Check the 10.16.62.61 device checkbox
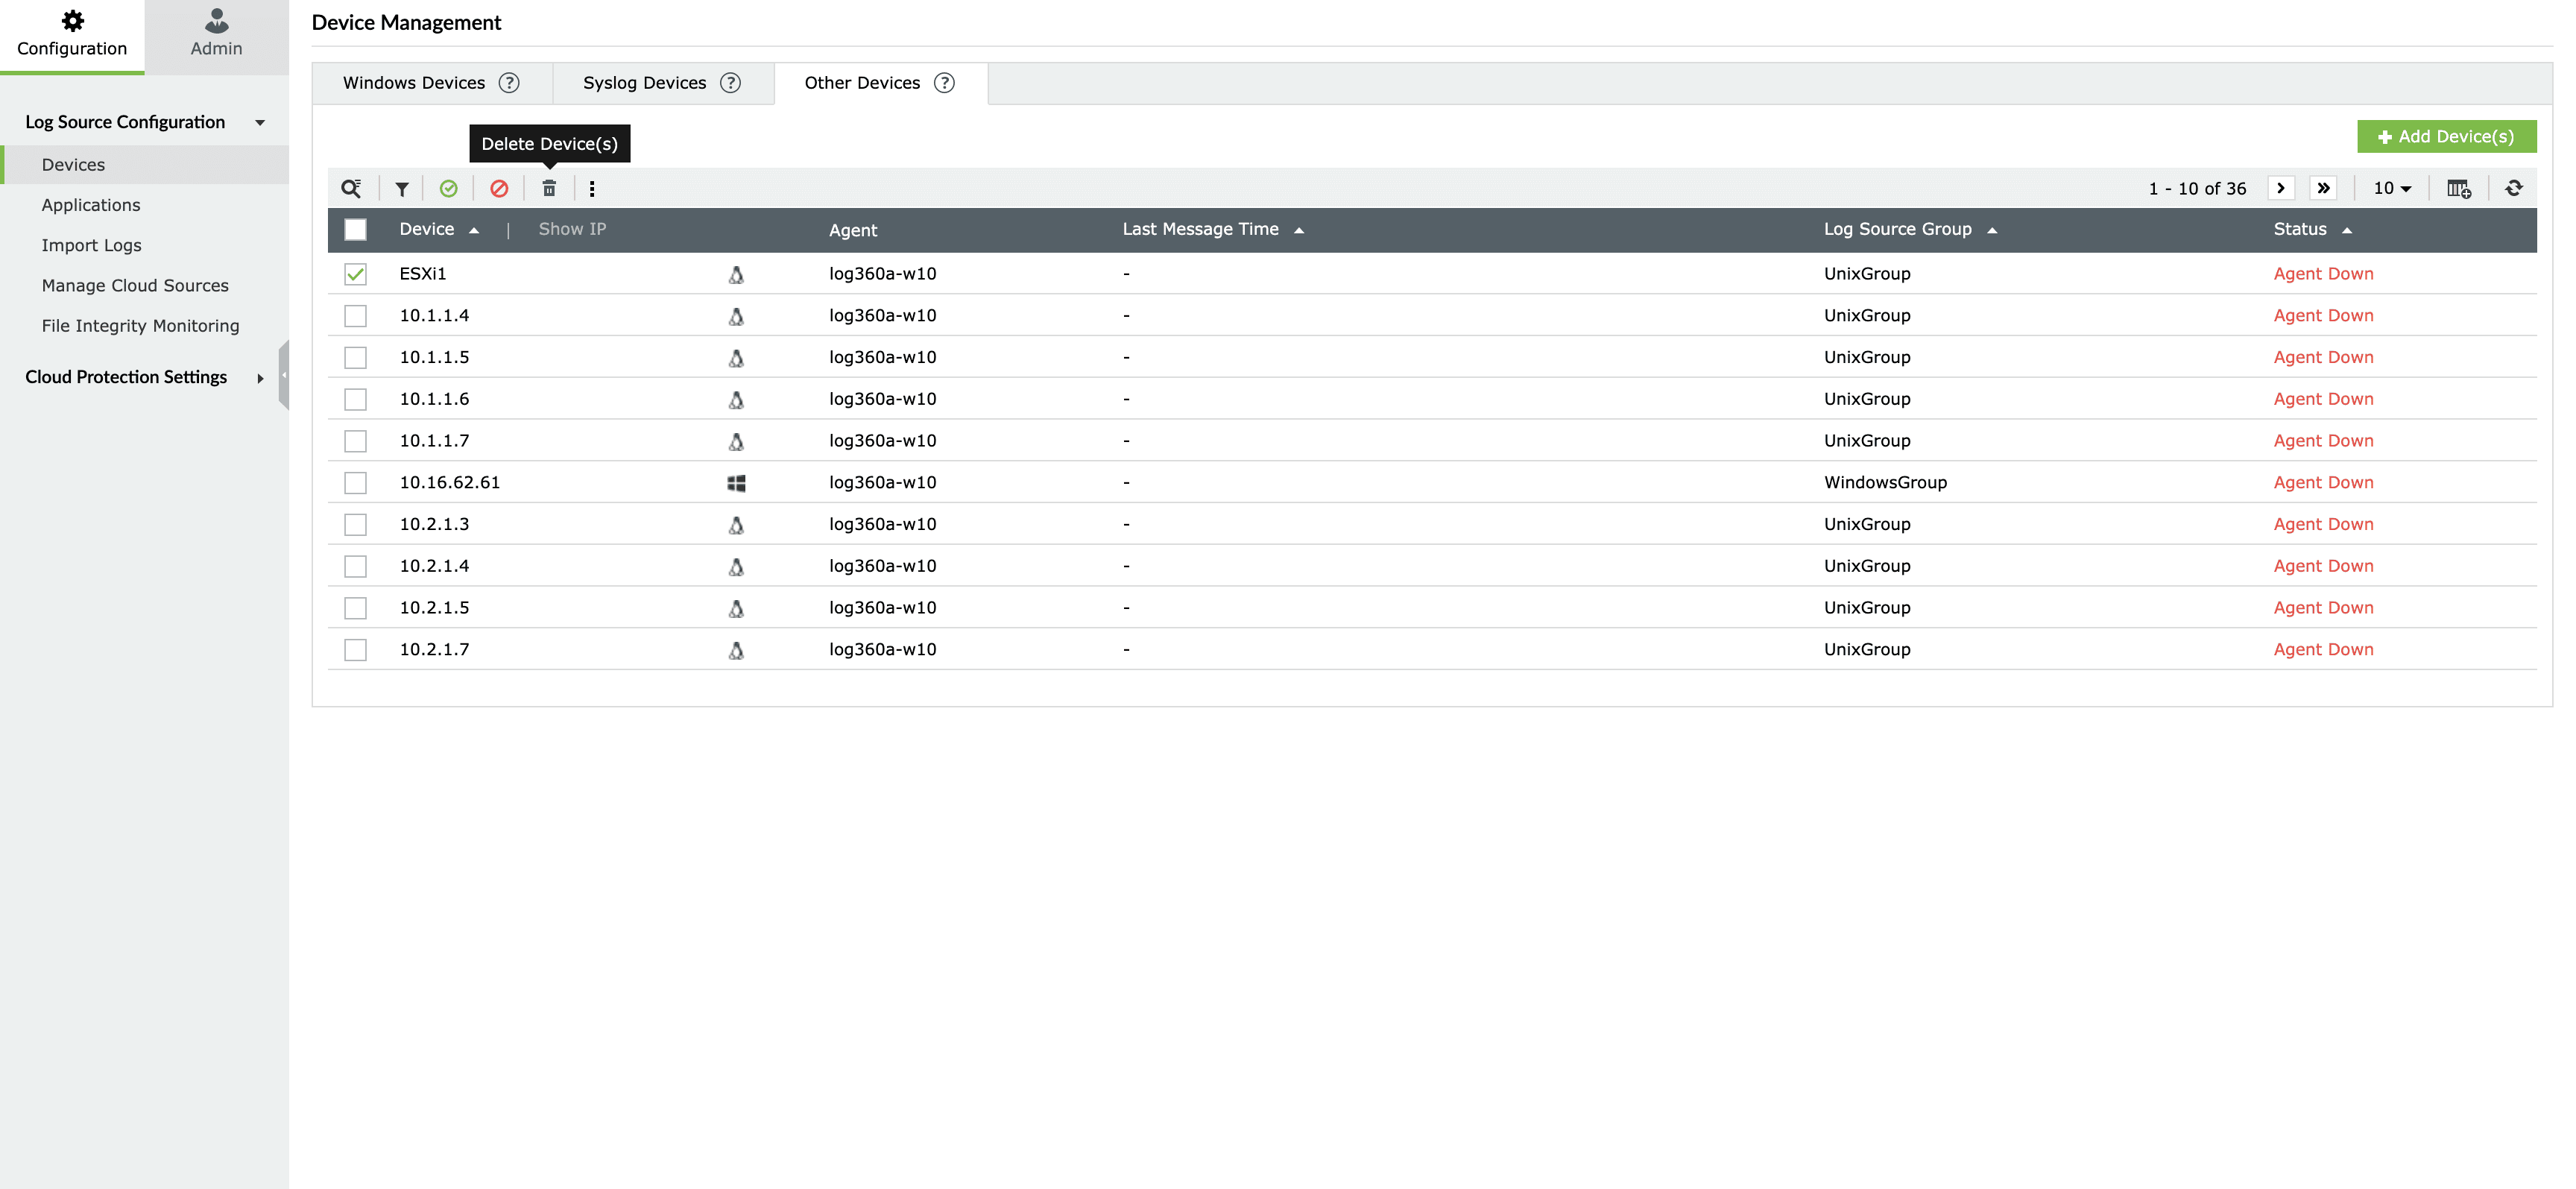The width and height of the screenshot is (2576, 1189). (x=355, y=483)
